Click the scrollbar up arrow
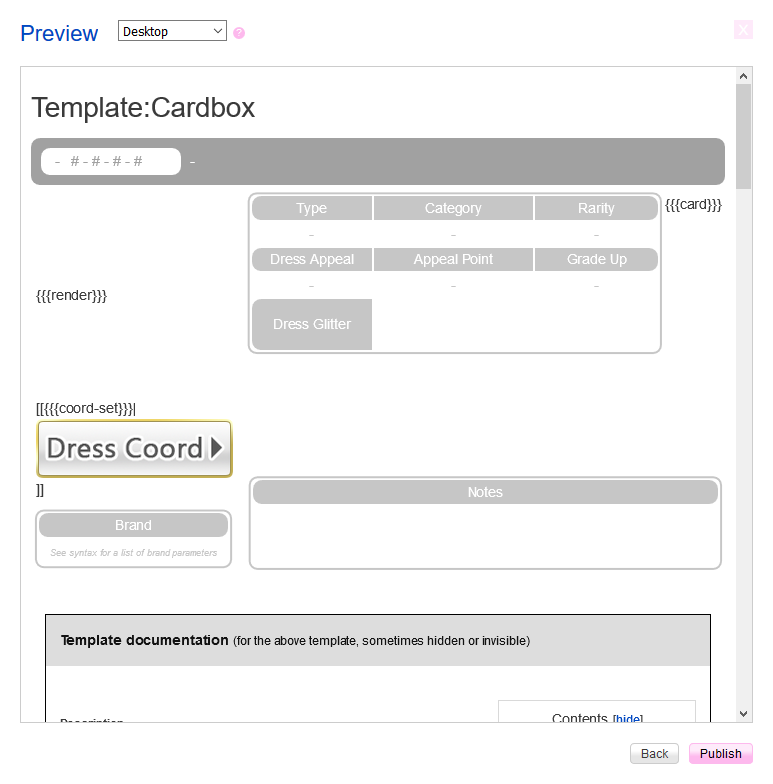Screen dimensions: 773x784 743,76
